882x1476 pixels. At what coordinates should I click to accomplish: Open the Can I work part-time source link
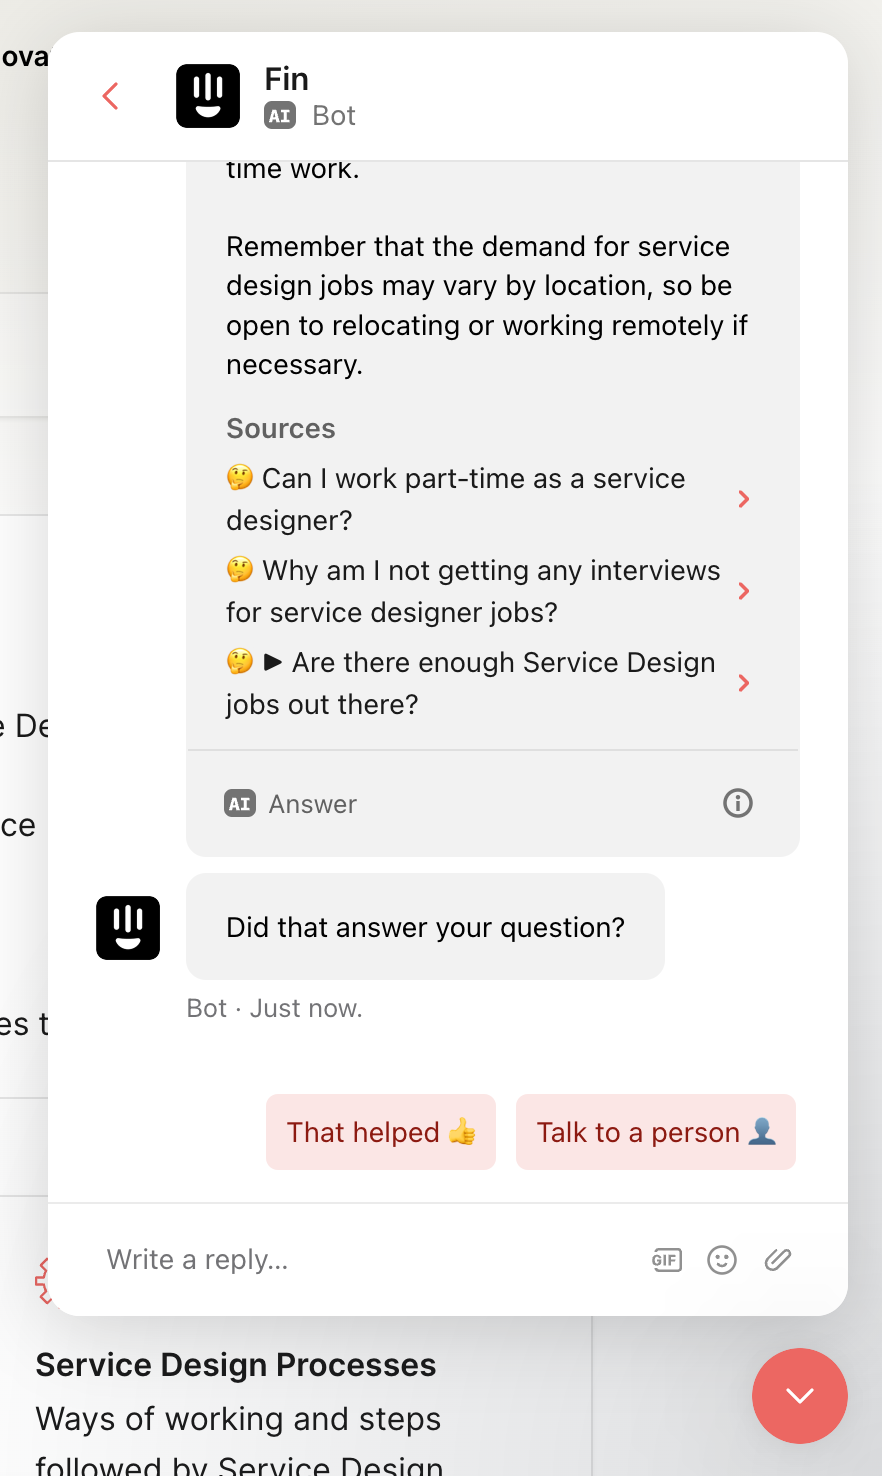pos(456,499)
